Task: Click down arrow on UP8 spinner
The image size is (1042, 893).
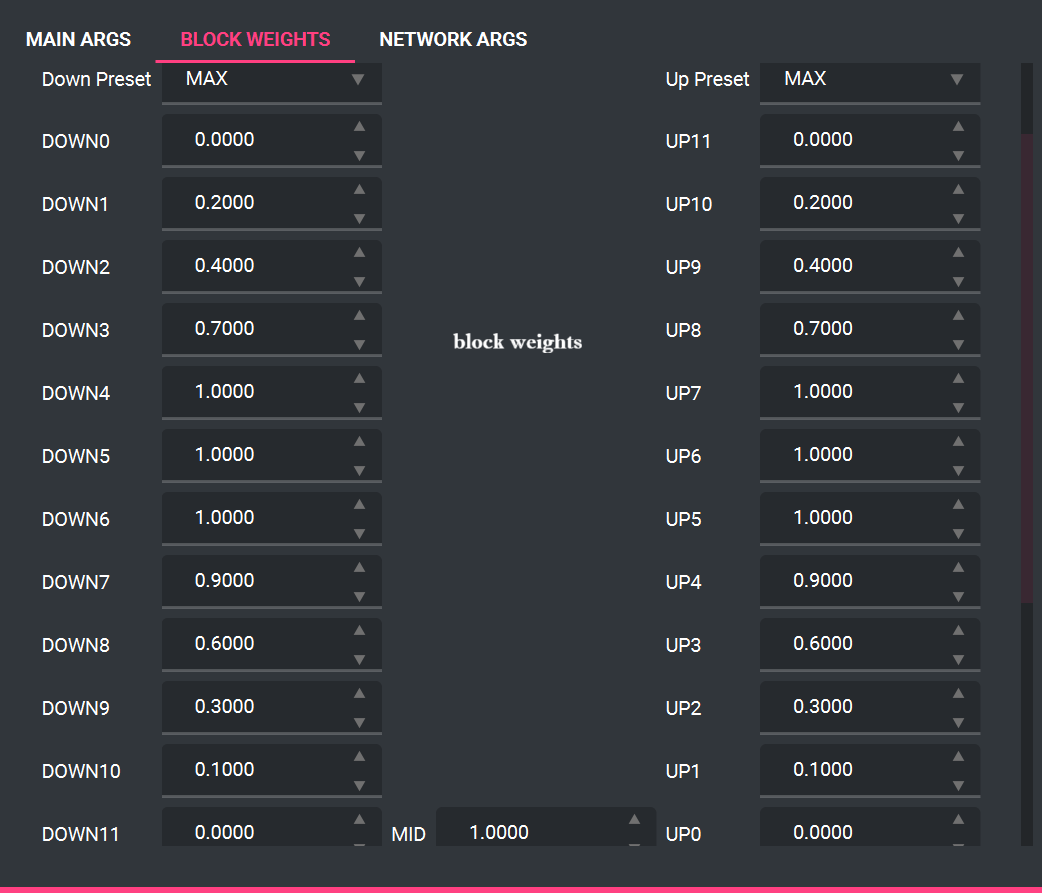Action: click(958, 345)
